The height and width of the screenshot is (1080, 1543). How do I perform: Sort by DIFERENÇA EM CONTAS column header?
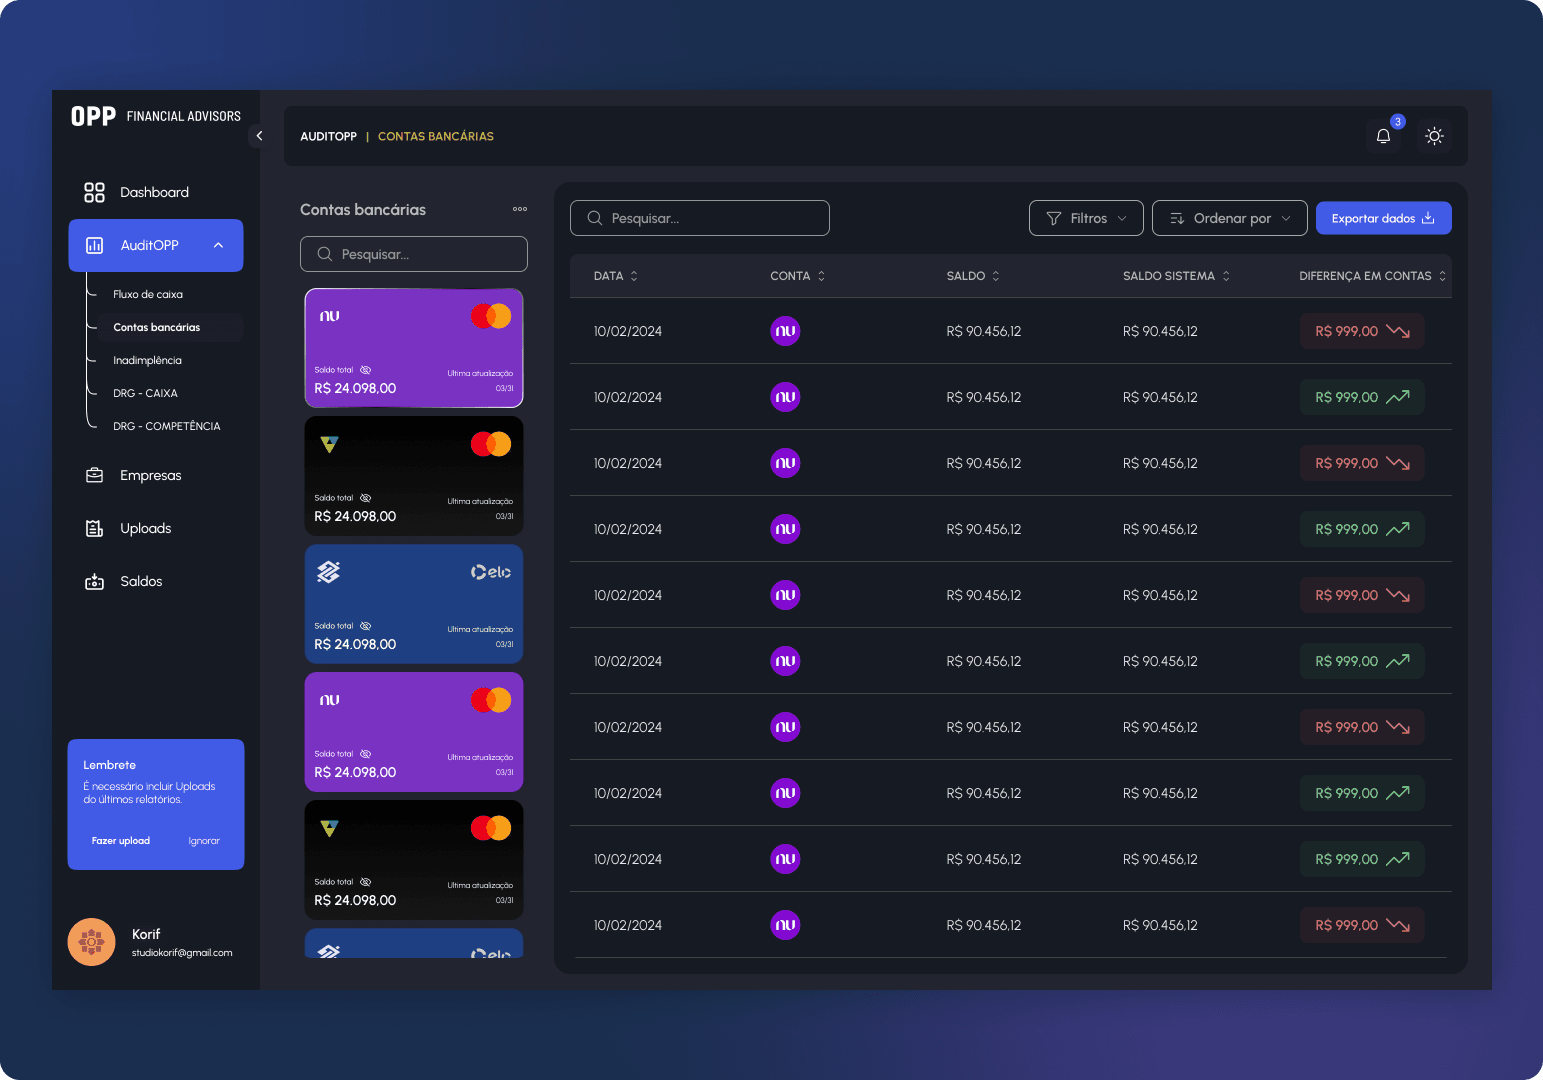click(x=1373, y=276)
